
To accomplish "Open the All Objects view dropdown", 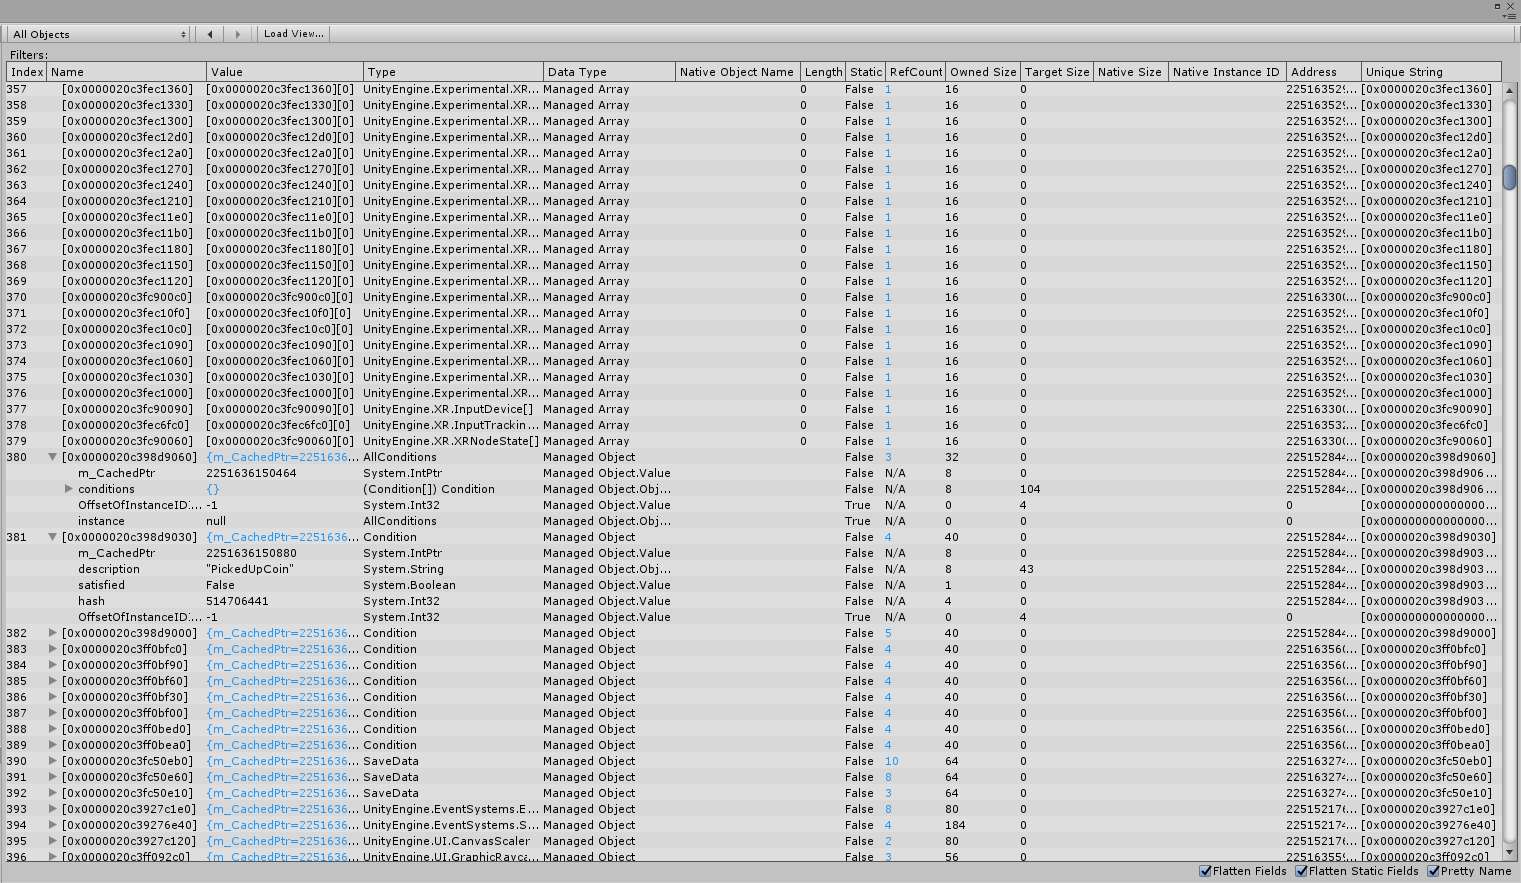I will coord(97,33).
